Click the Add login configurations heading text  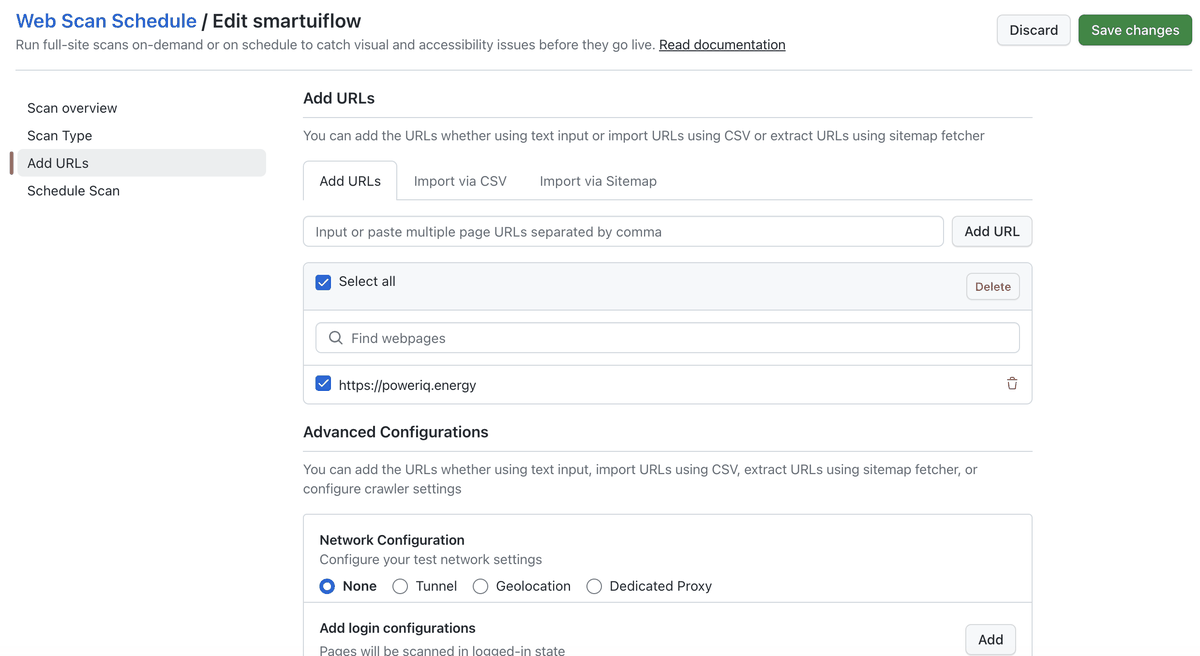[x=397, y=628]
